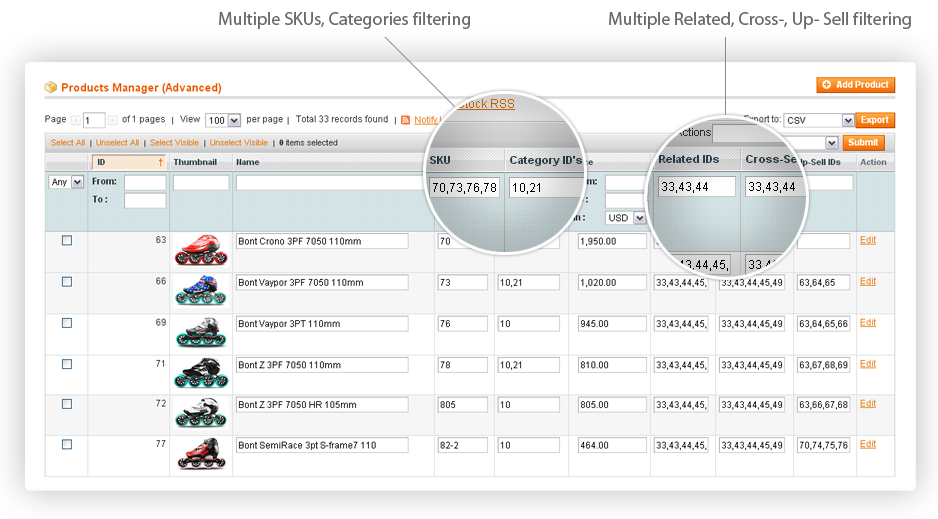The image size is (938, 519).
Task: Click up-sell field 70,74,75,76
Action: 823,445
